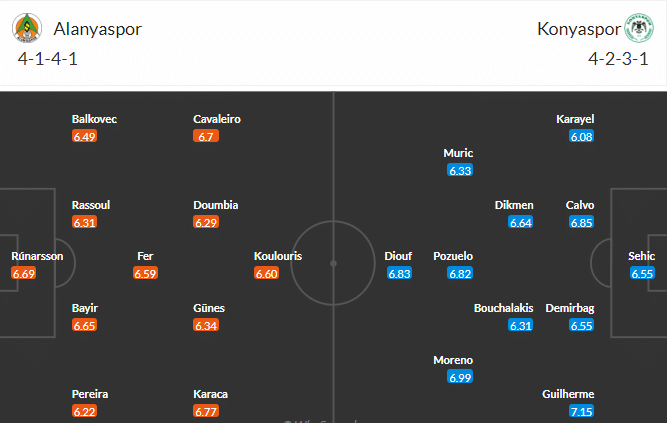Click player name Balkovec
The width and height of the screenshot is (667, 423).
94,119
